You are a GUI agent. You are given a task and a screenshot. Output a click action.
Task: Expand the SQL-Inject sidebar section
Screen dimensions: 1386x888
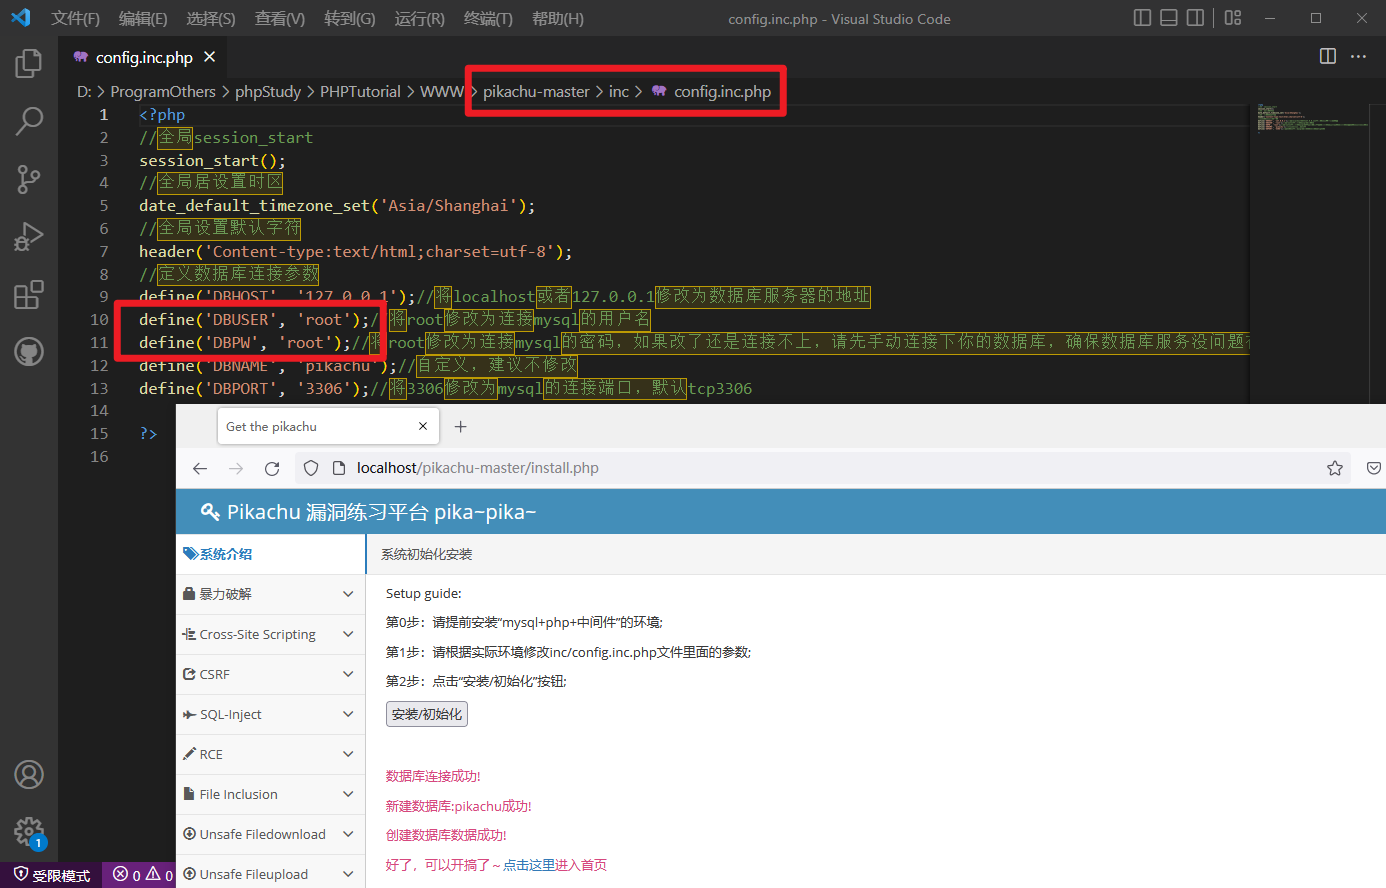point(269,714)
